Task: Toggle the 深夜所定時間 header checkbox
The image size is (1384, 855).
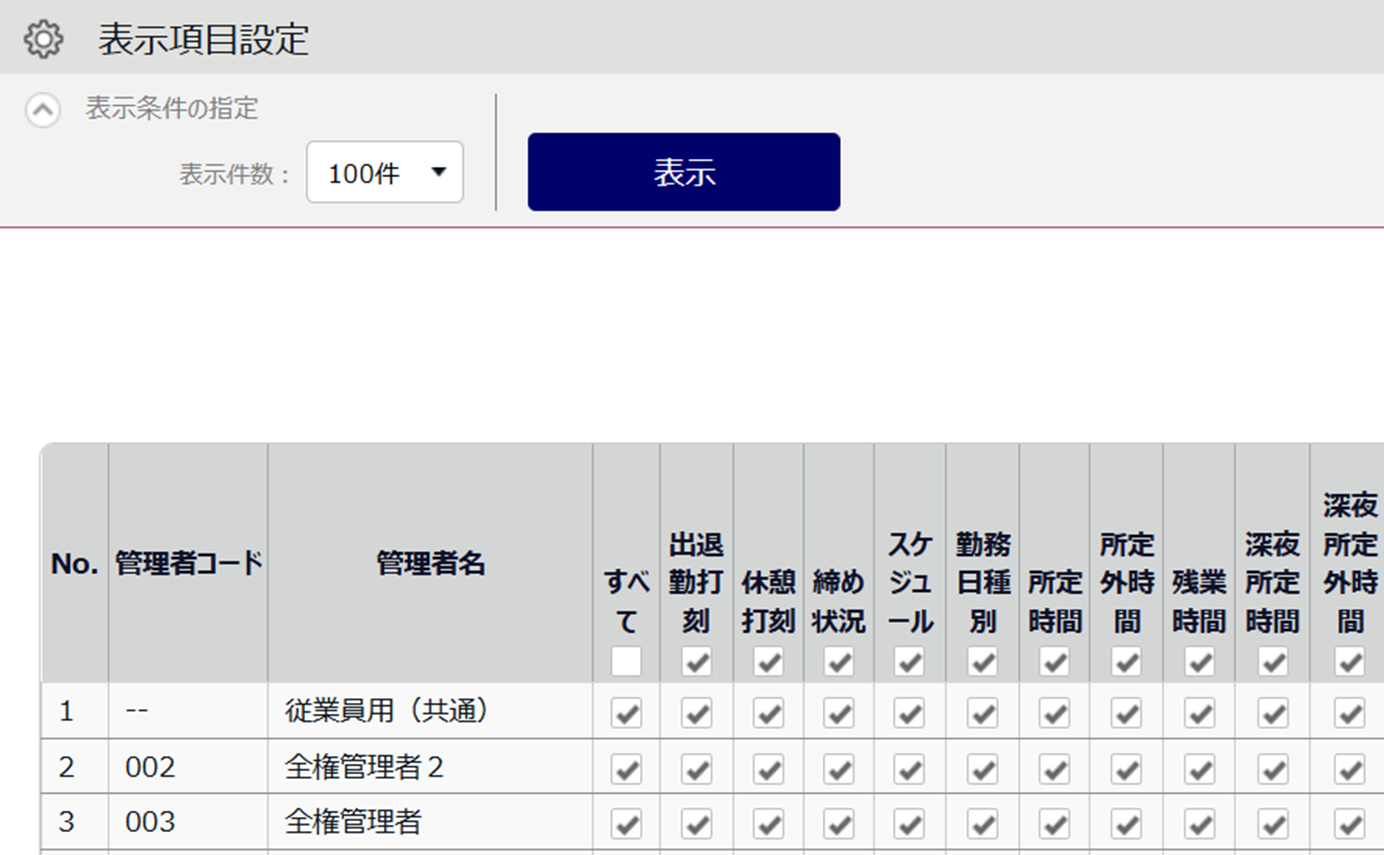Action: point(1272,661)
